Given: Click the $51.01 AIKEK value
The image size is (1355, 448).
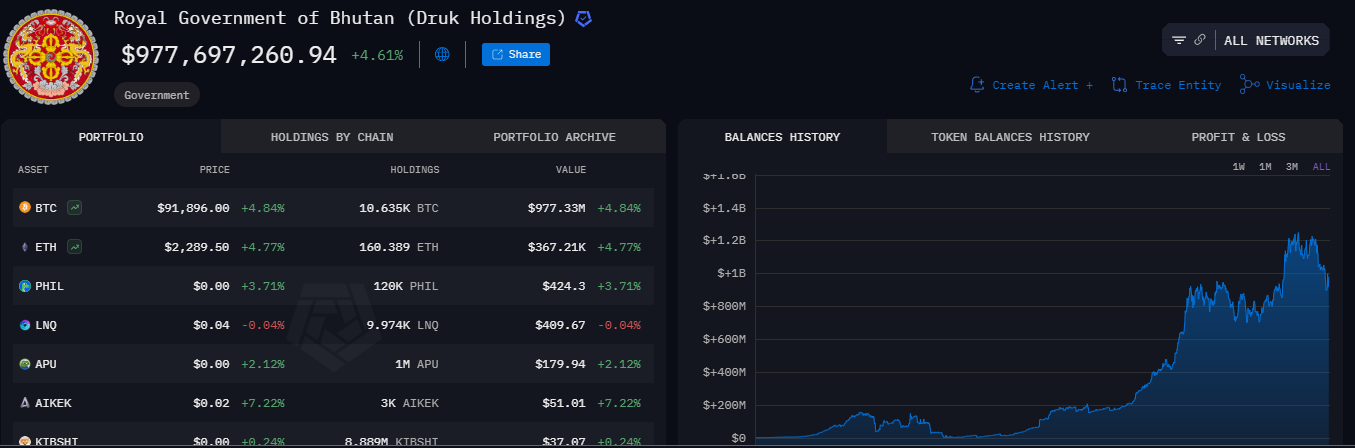Looking at the screenshot, I should 565,403.
